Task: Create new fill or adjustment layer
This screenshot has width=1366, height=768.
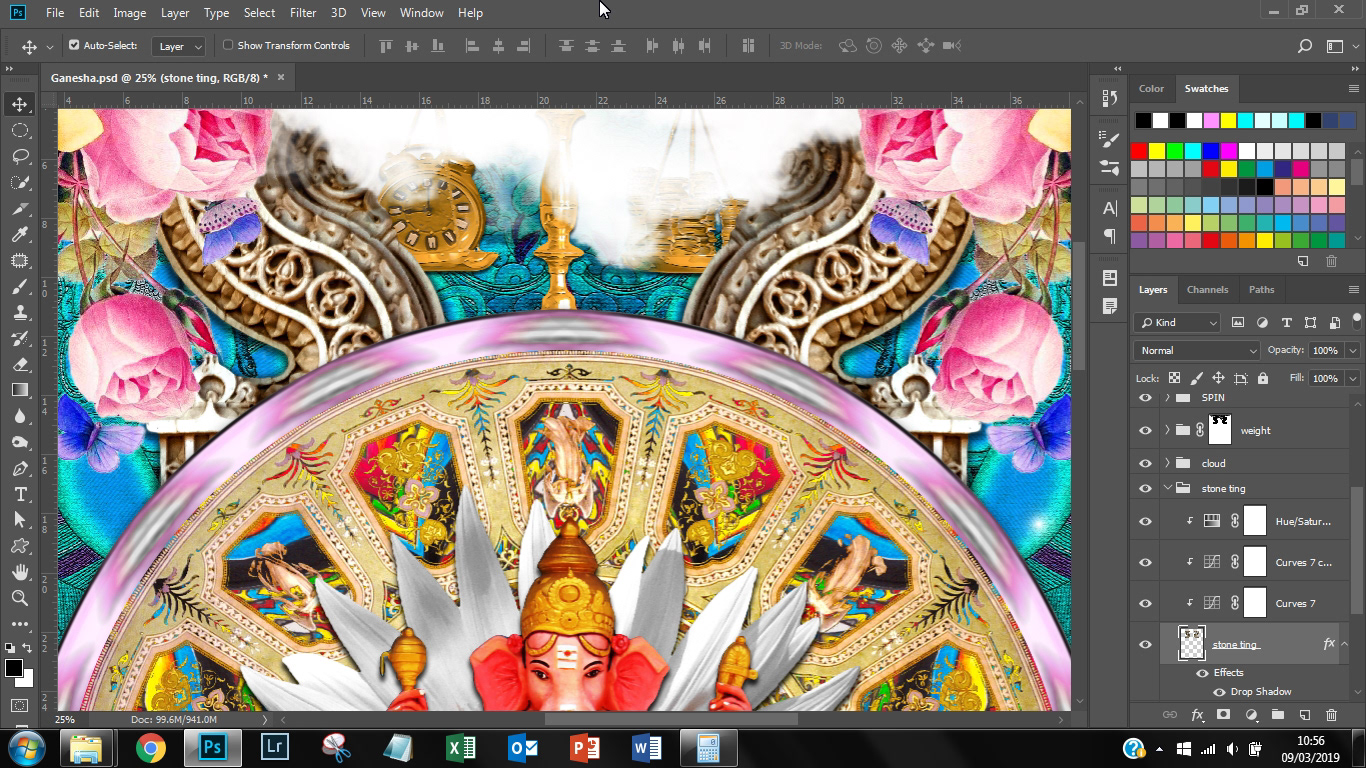Action: click(1251, 715)
